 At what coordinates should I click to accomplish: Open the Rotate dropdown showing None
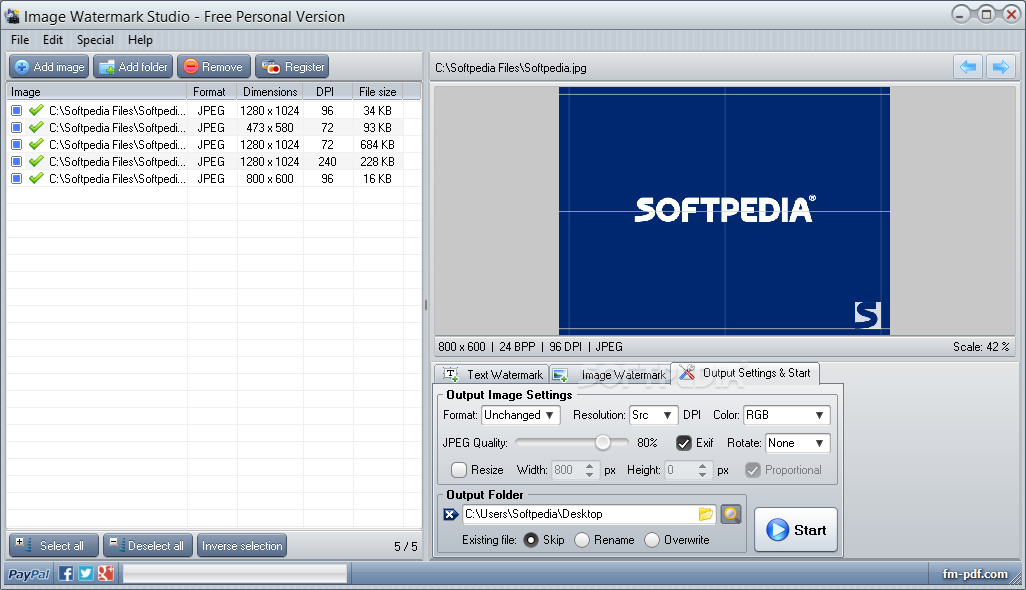pos(798,443)
